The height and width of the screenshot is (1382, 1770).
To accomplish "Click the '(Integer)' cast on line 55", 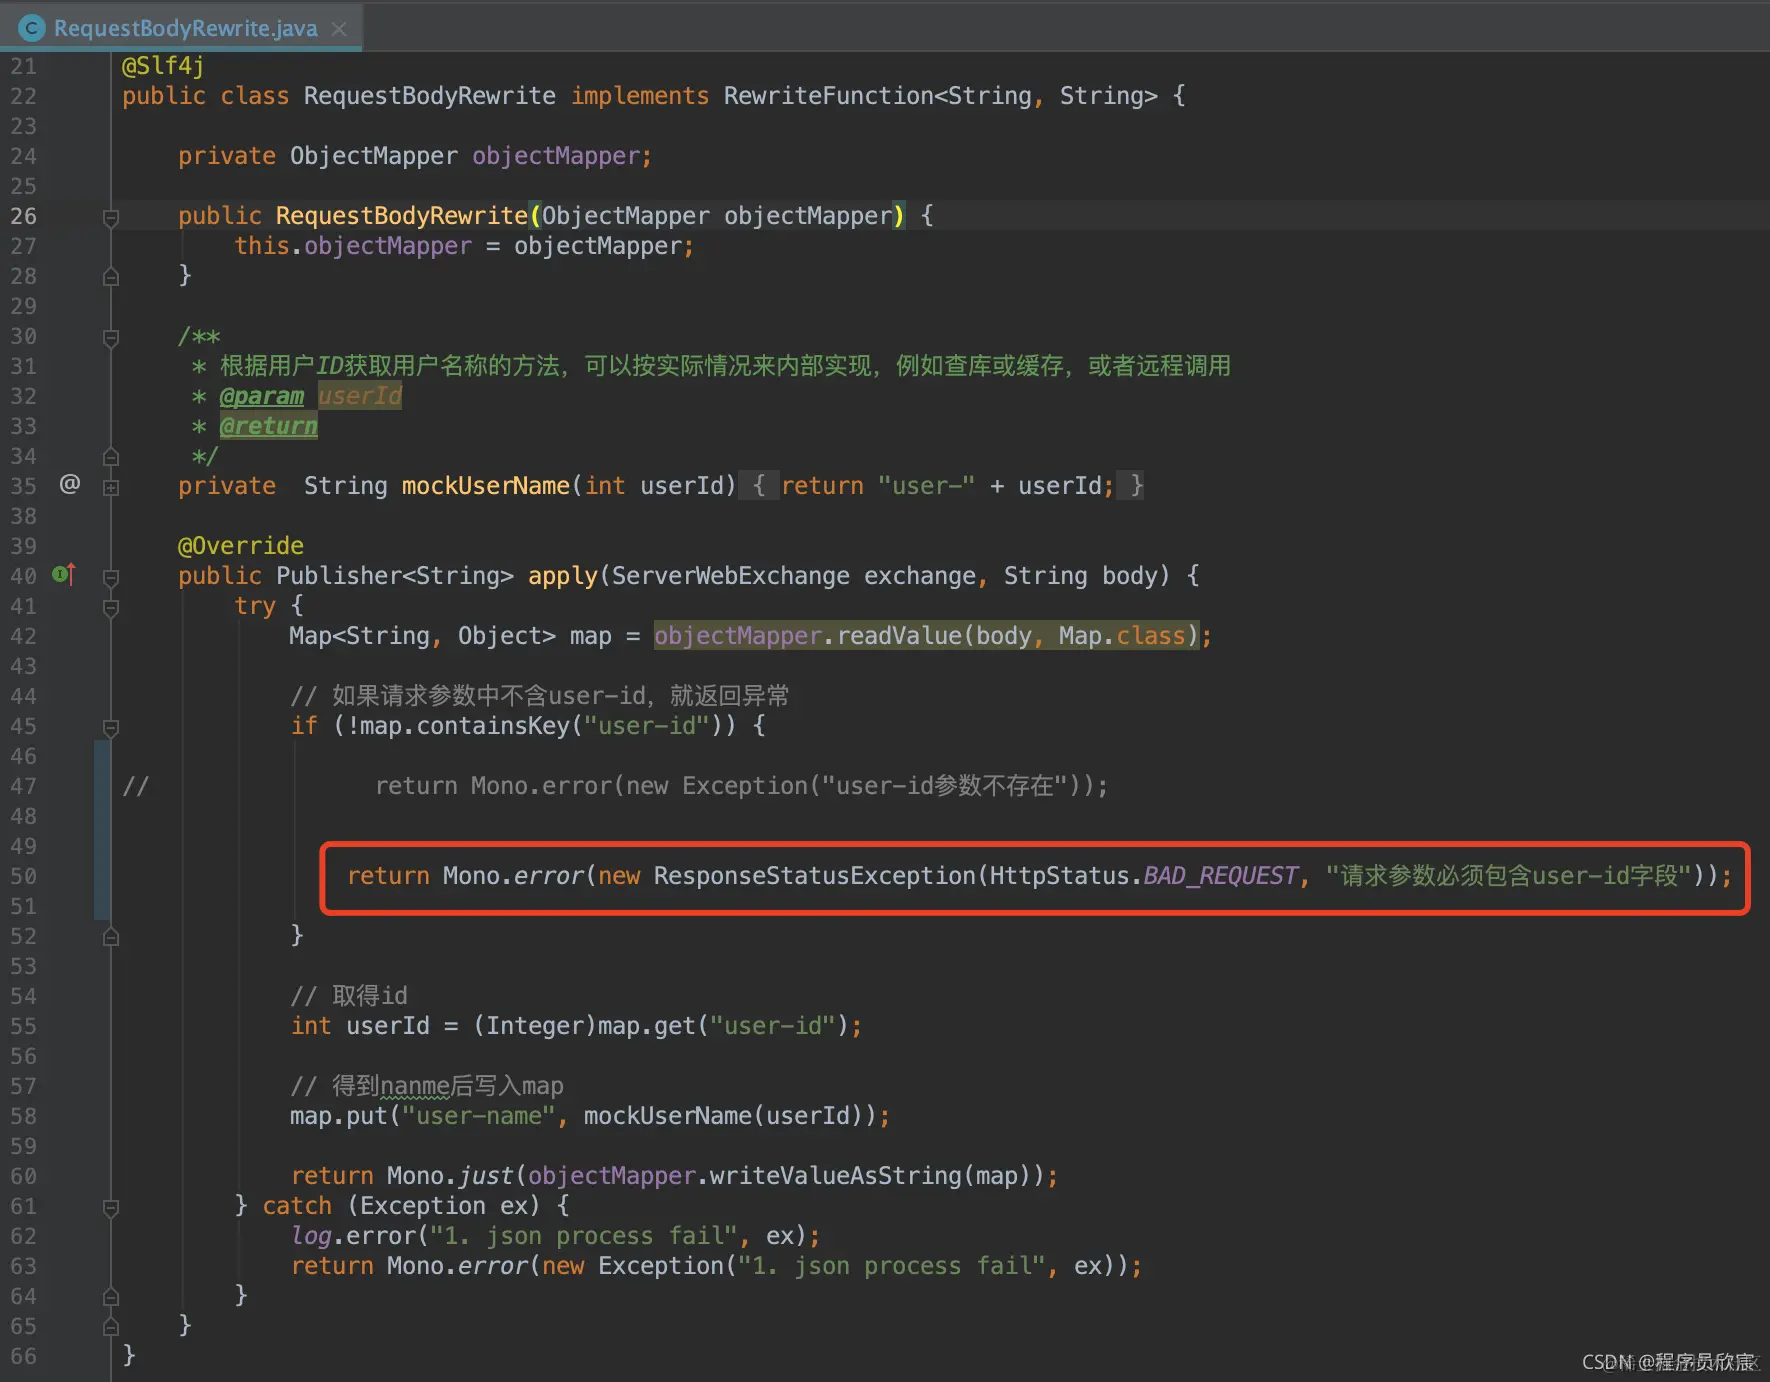I will click(x=535, y=1026).
